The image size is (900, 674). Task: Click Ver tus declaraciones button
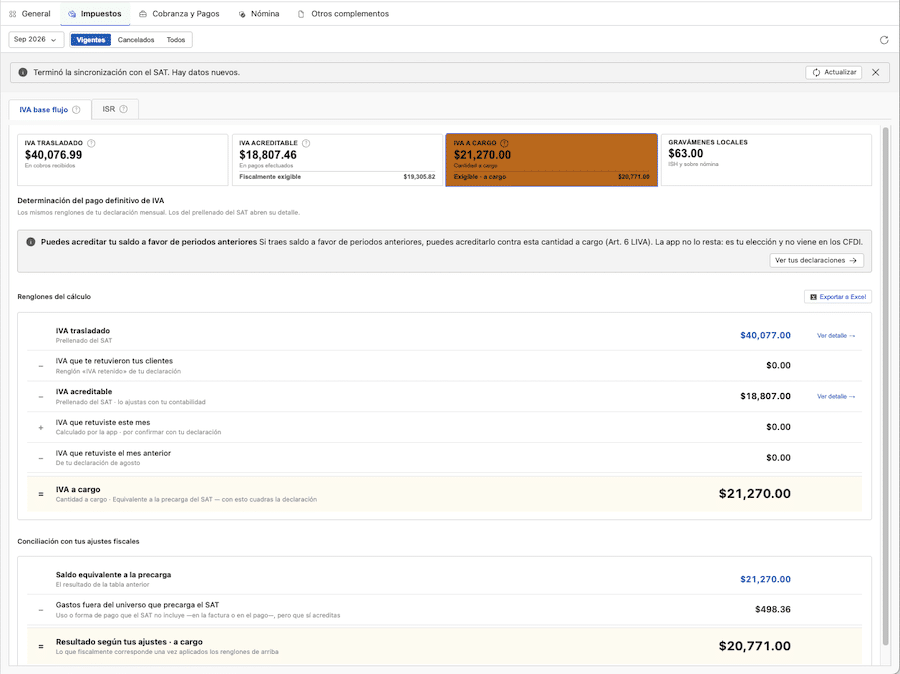(x=816, y=261)
